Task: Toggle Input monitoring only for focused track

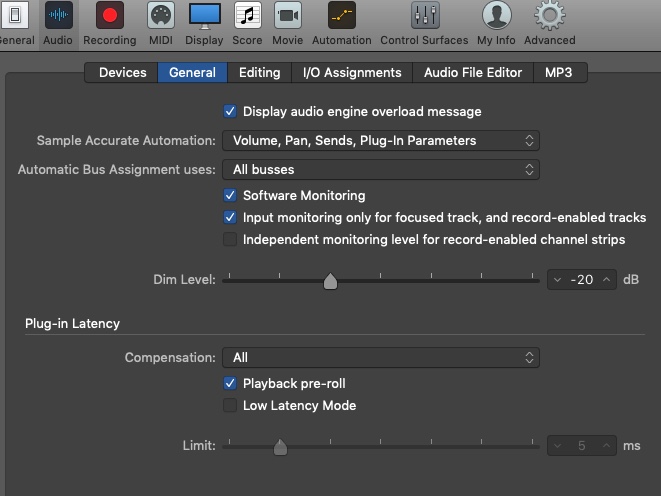Action: [230, 217]
